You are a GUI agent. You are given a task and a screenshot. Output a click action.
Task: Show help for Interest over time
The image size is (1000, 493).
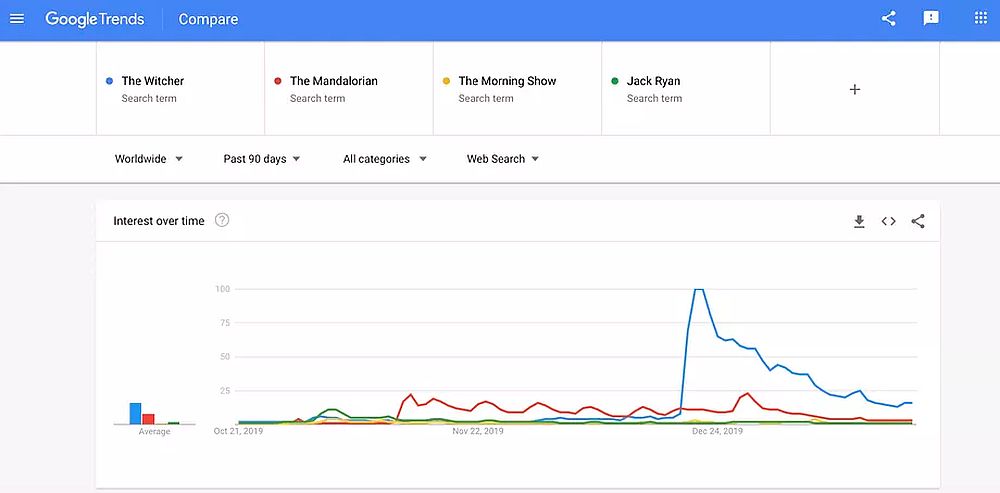pos(222,220)
